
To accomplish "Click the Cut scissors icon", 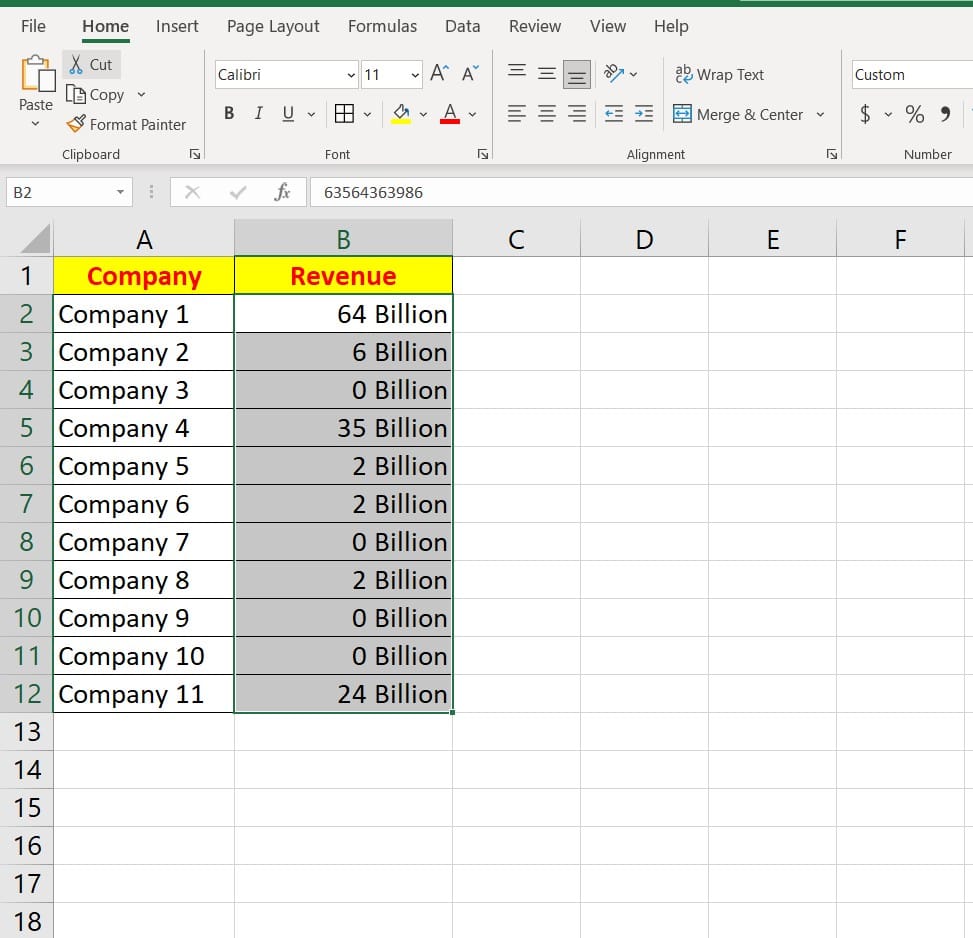I will tap(77, 65).
